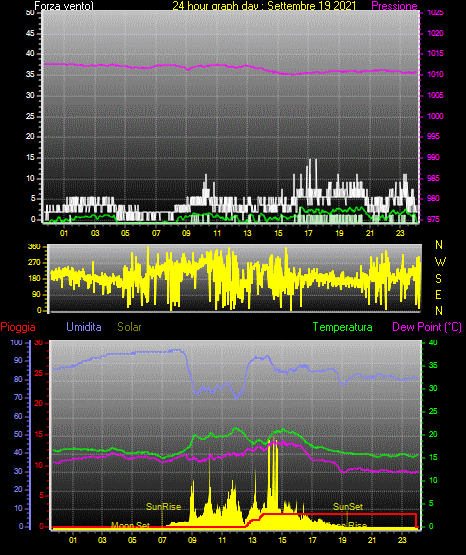
Task: Click the Temperatura legend label
Action: click(x=343, y=327)
